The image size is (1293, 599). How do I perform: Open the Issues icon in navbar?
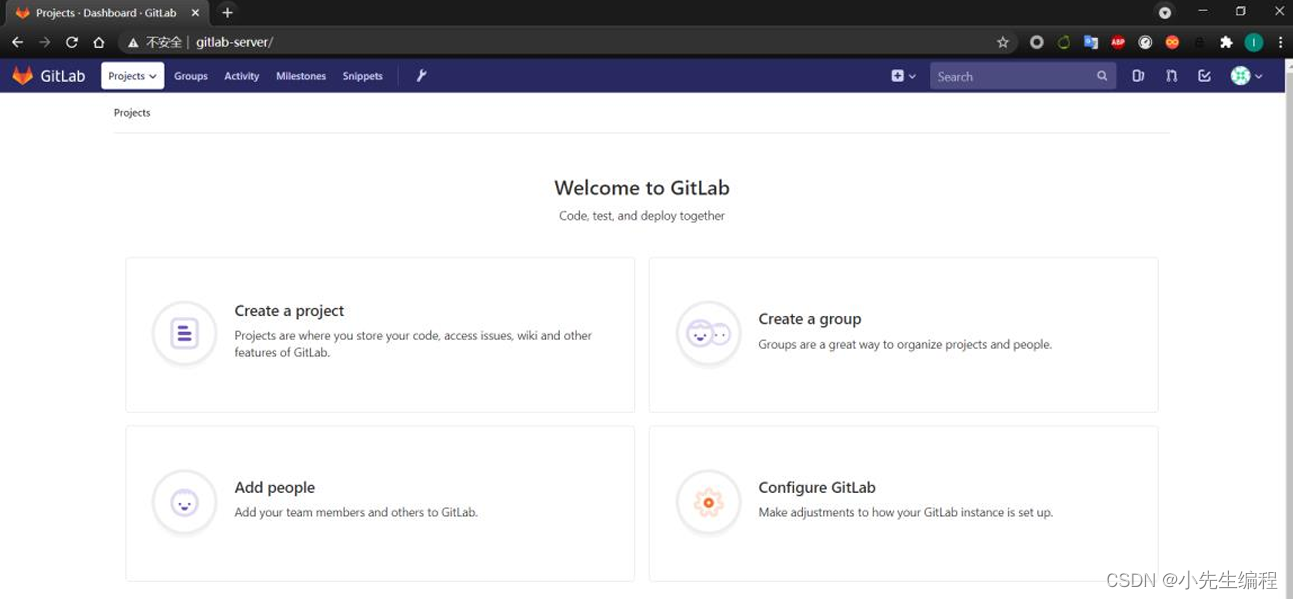pyautogui.click(x=1138, y=76)
